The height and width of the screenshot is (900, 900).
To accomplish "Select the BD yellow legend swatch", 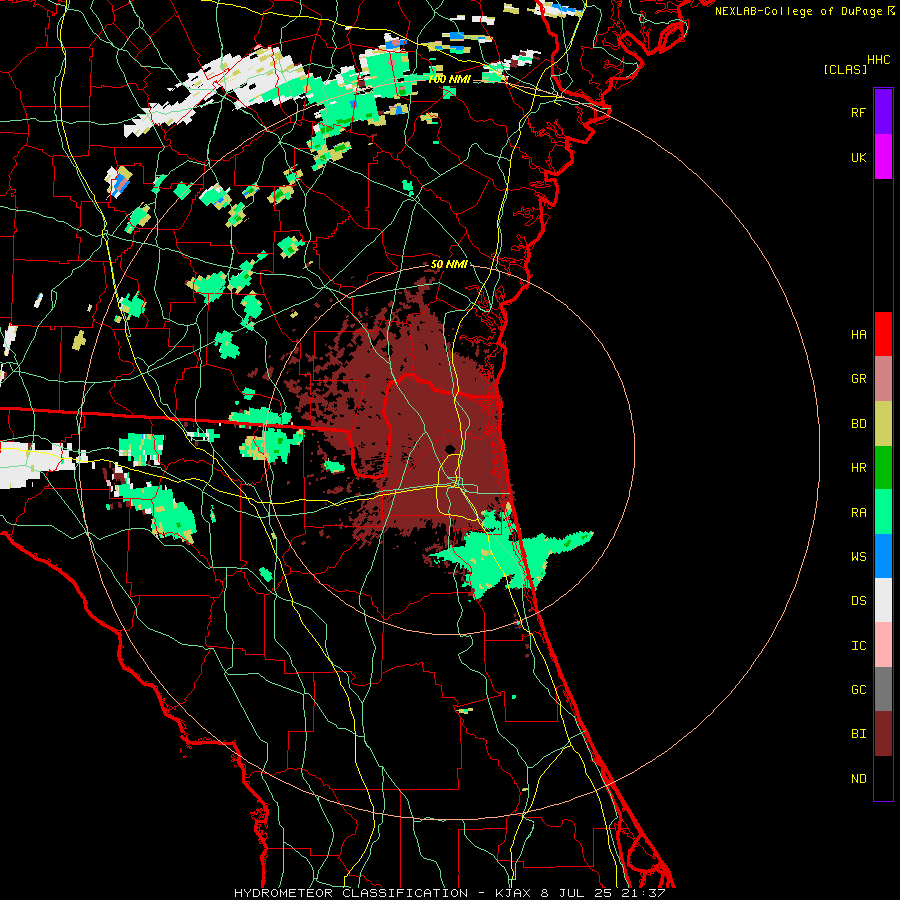I will tap(883, 424).
